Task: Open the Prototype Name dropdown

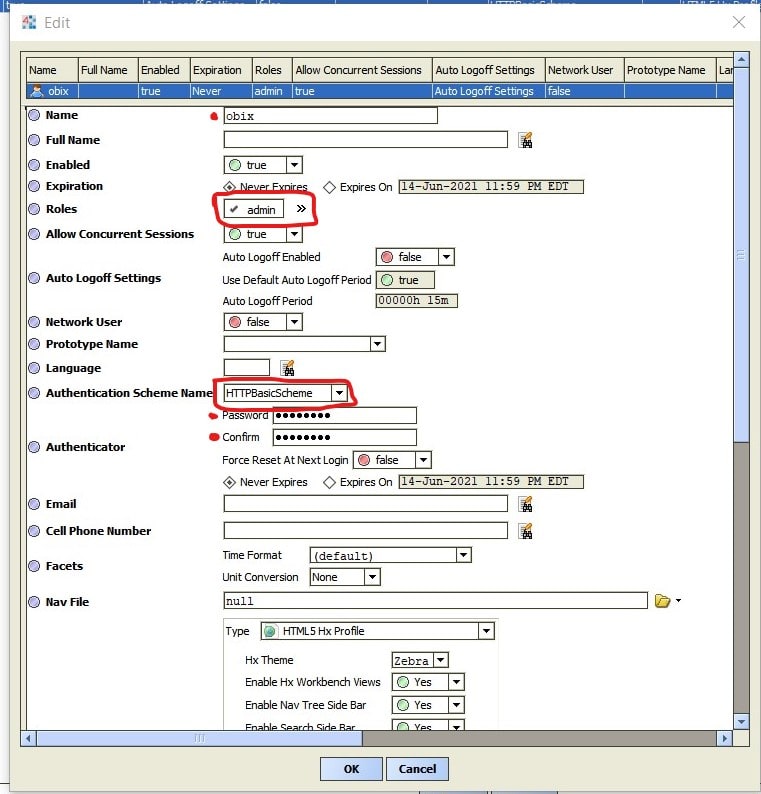Action: 377,344
